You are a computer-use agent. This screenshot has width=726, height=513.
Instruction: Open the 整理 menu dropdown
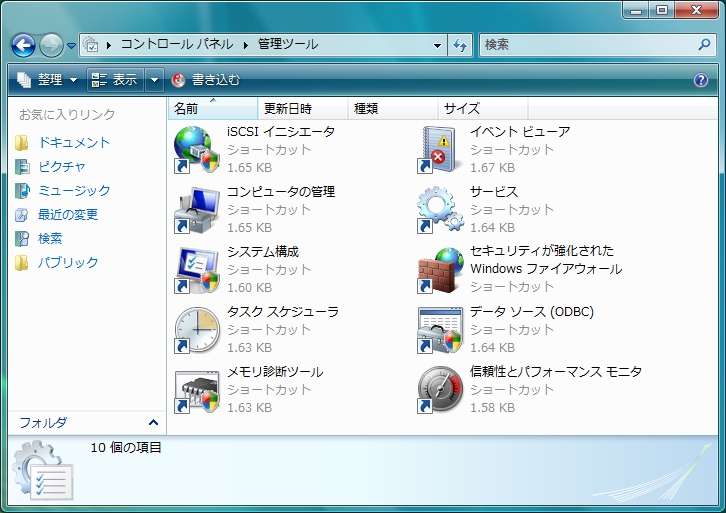46,80
